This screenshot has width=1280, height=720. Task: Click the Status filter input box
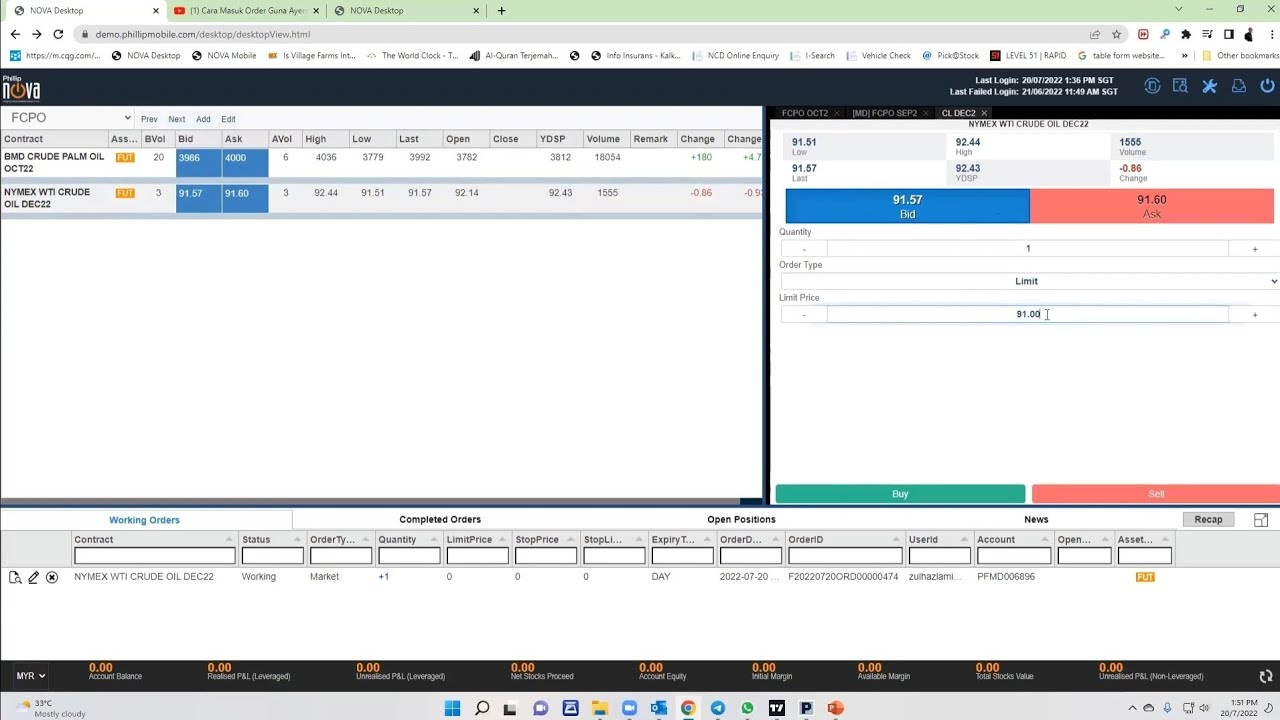[x=272, y=556]
